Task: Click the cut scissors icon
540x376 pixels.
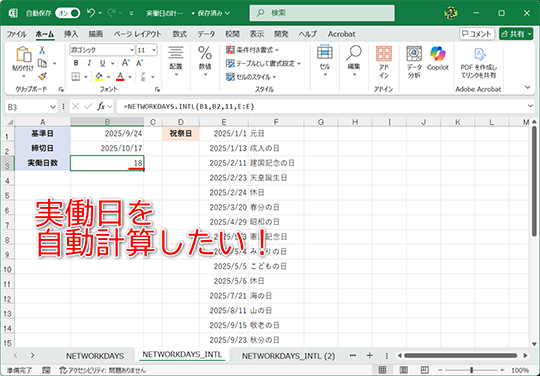Action: tap(42, 50)
